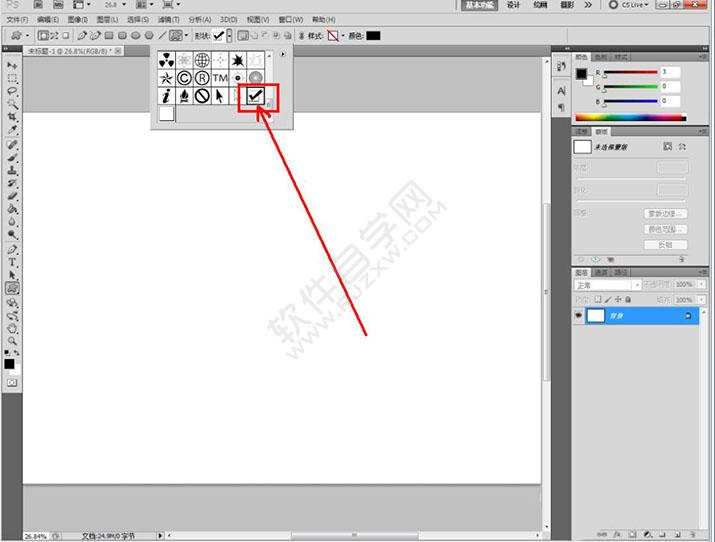Pick the registered trademark shape

tap(202, 78)
